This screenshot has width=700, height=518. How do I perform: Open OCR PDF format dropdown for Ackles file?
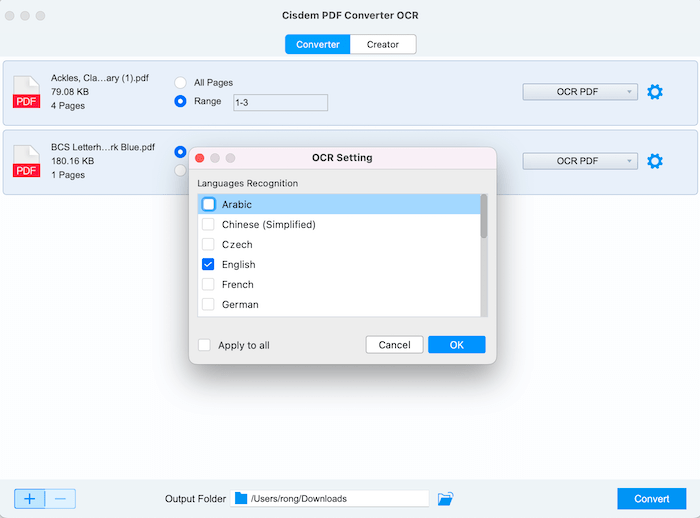pyautogui.click(x=580, y=92)
